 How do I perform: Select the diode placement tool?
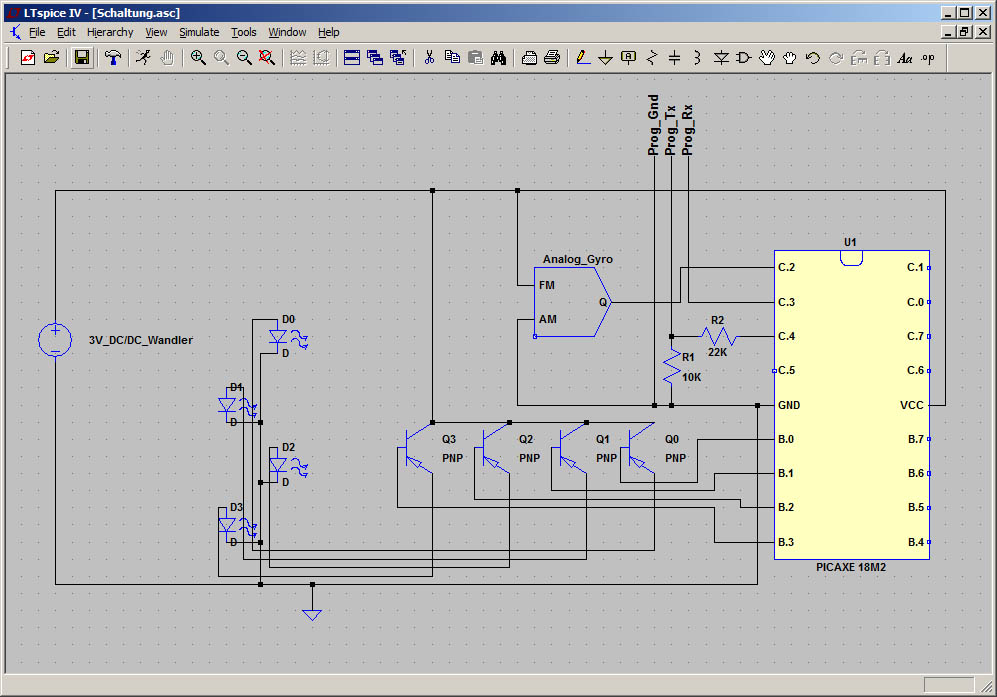pos(721,58)
